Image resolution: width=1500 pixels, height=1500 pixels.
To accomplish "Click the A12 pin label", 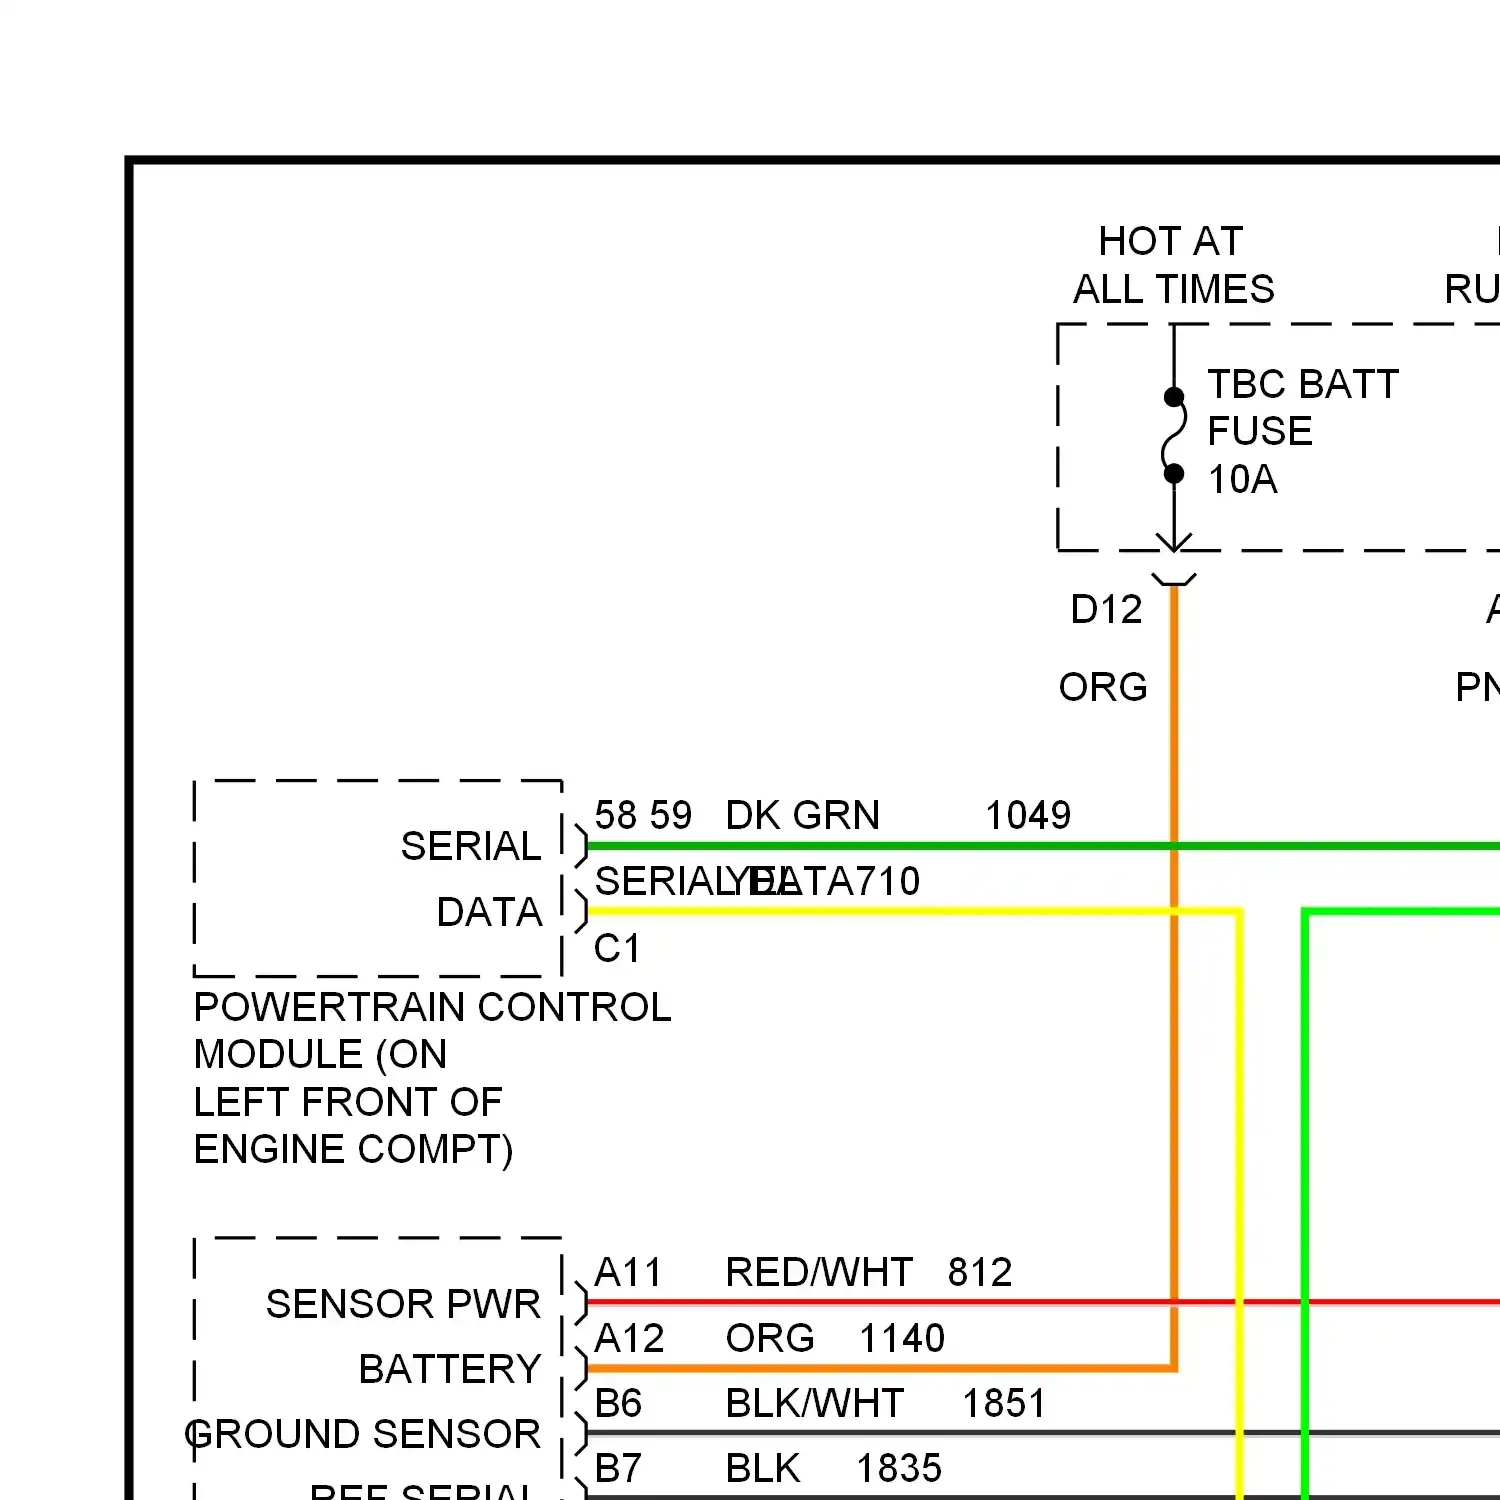I will [629, 1338].
